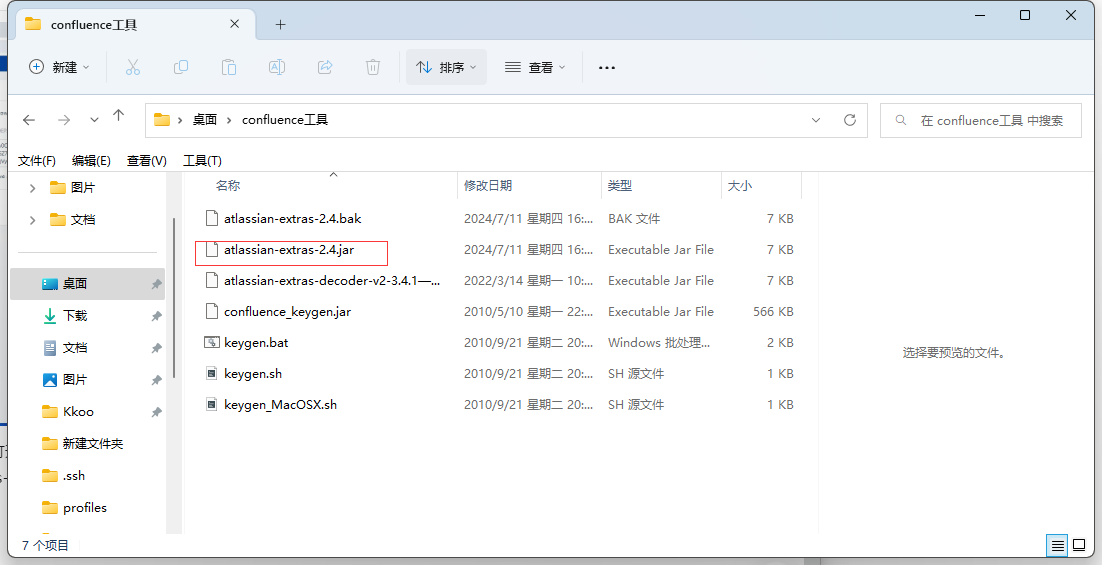Click the confluence_keygen.jar file icon
The width and height of the screenshot is (1102, 565).
pos(212,311)
